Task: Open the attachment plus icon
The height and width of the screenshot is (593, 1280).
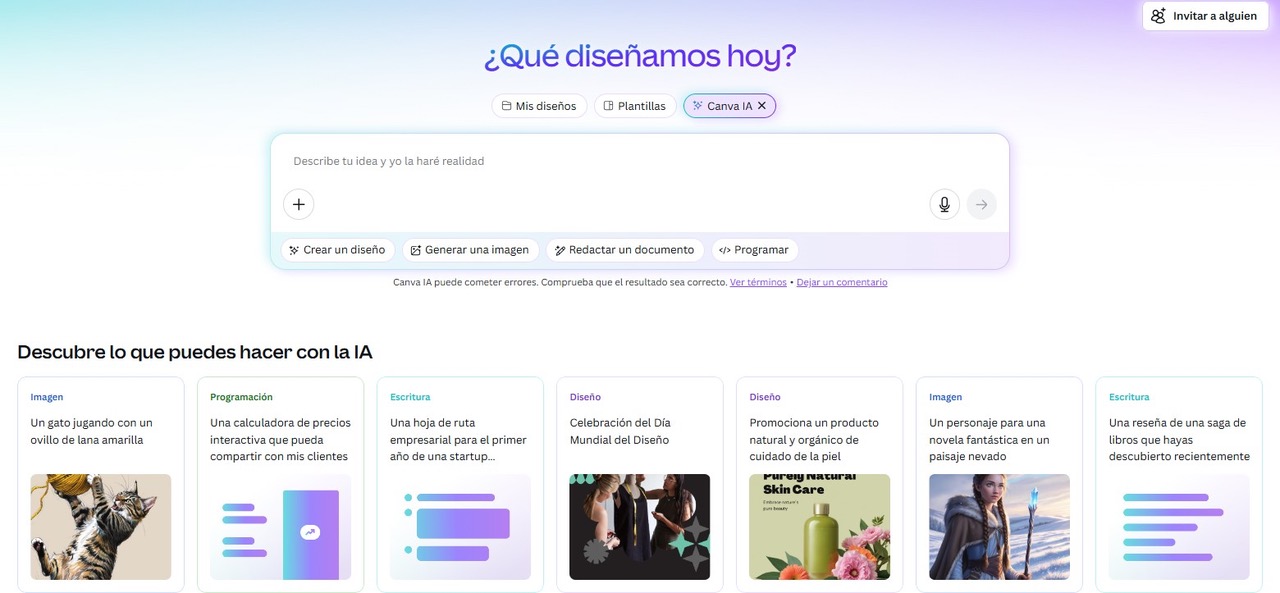Action: pos(298,204)
